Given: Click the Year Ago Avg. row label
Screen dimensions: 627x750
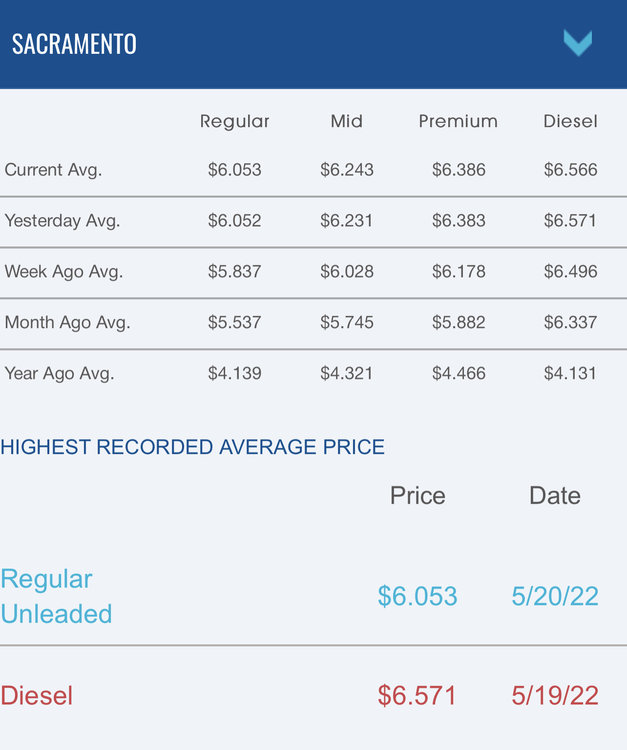Looking at the screenshot, I should (59, 374).
